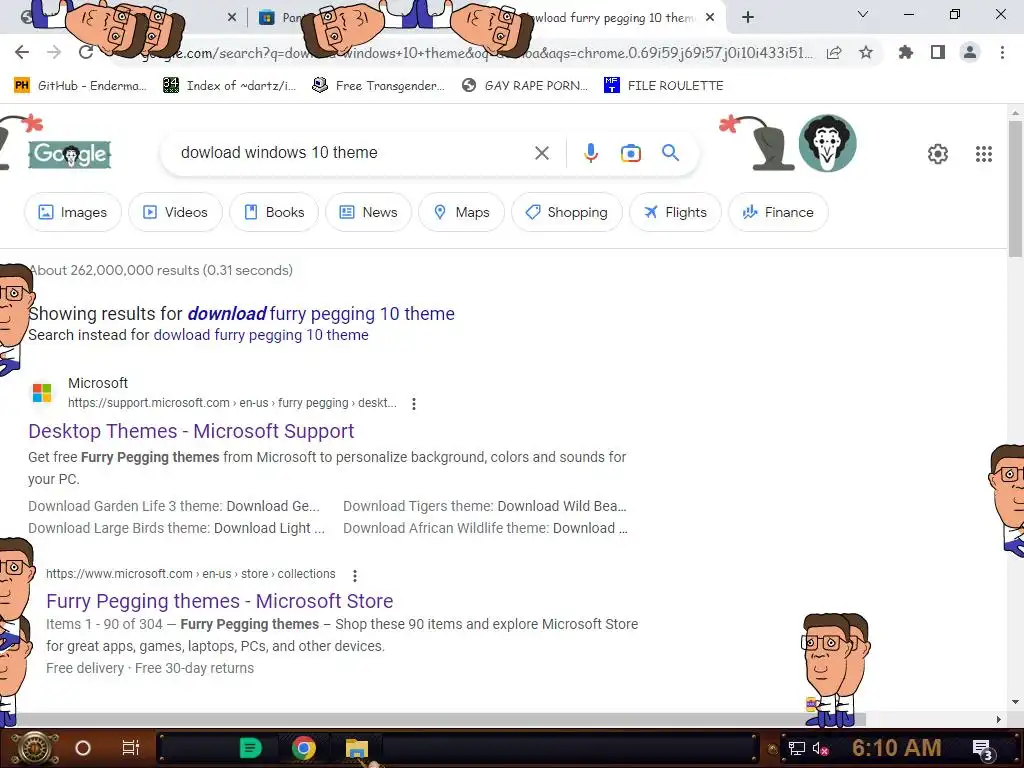The width and height of the screenshot is (1024, 768).
Task: Open the GitHub - Enderma... bookmark
Action: 80,86
